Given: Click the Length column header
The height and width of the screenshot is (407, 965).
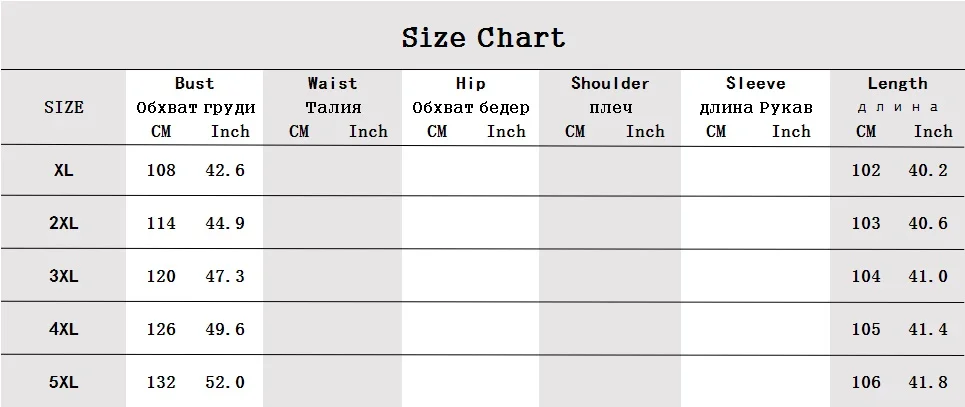Looking at the screenshot, I should [x=897, y=84].
